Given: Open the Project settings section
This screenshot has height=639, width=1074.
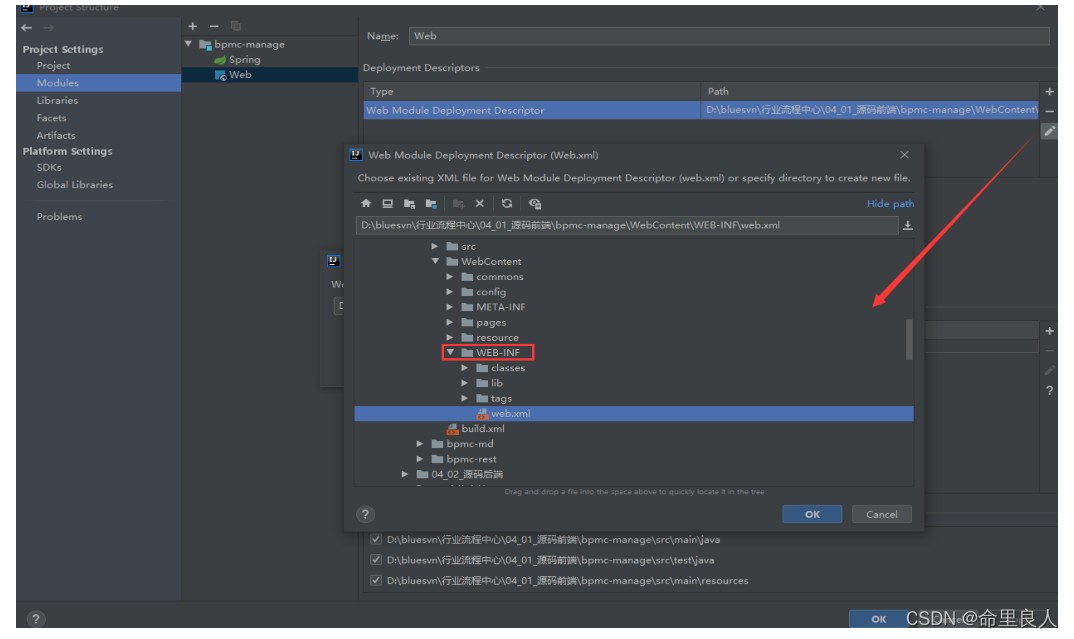Looking at the screenshot, I should [x=53, y=66].
